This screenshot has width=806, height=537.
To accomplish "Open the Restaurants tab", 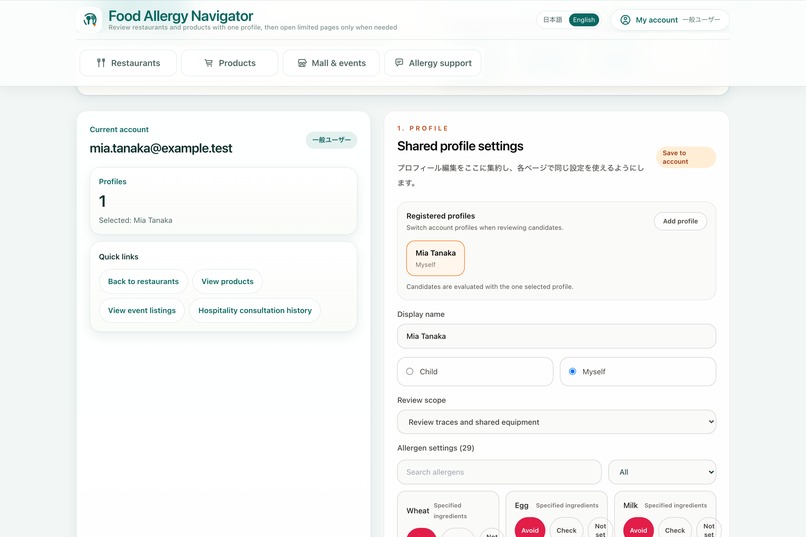I will click(128, 63).
